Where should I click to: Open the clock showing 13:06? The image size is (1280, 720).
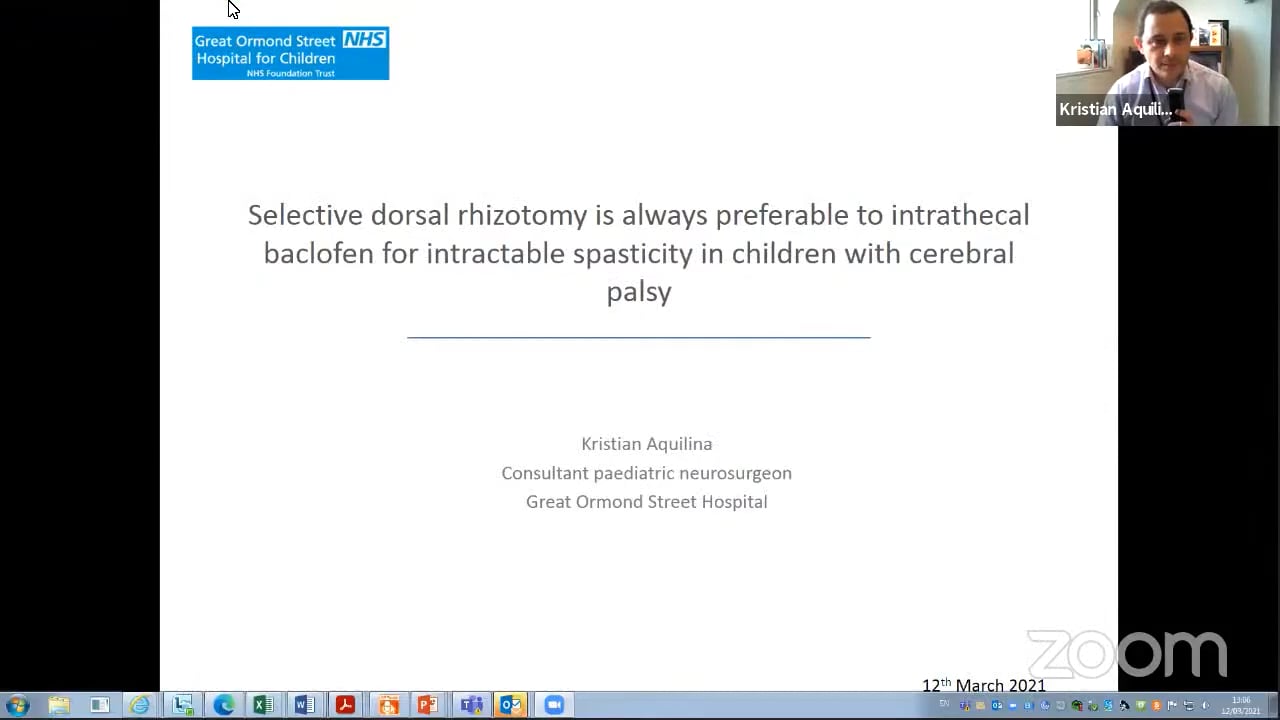[1241, 706]
